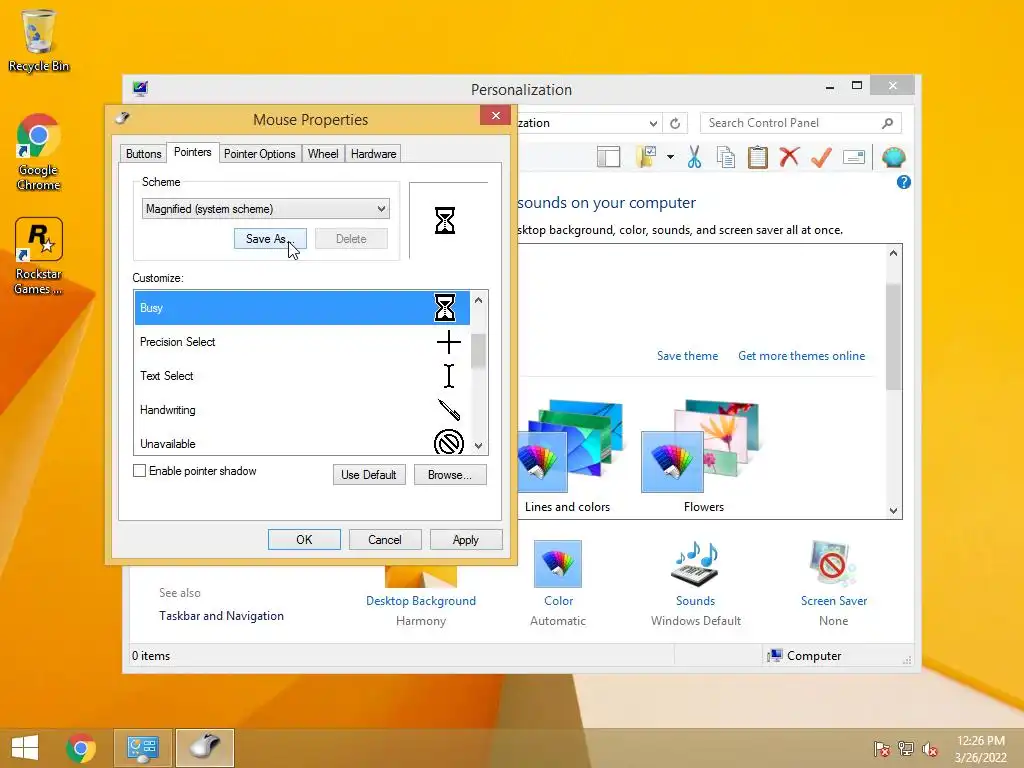1024x768 pixels.
Task: Click the Copy icon in Personalization toolbar
Action: [x=726, y=157]
